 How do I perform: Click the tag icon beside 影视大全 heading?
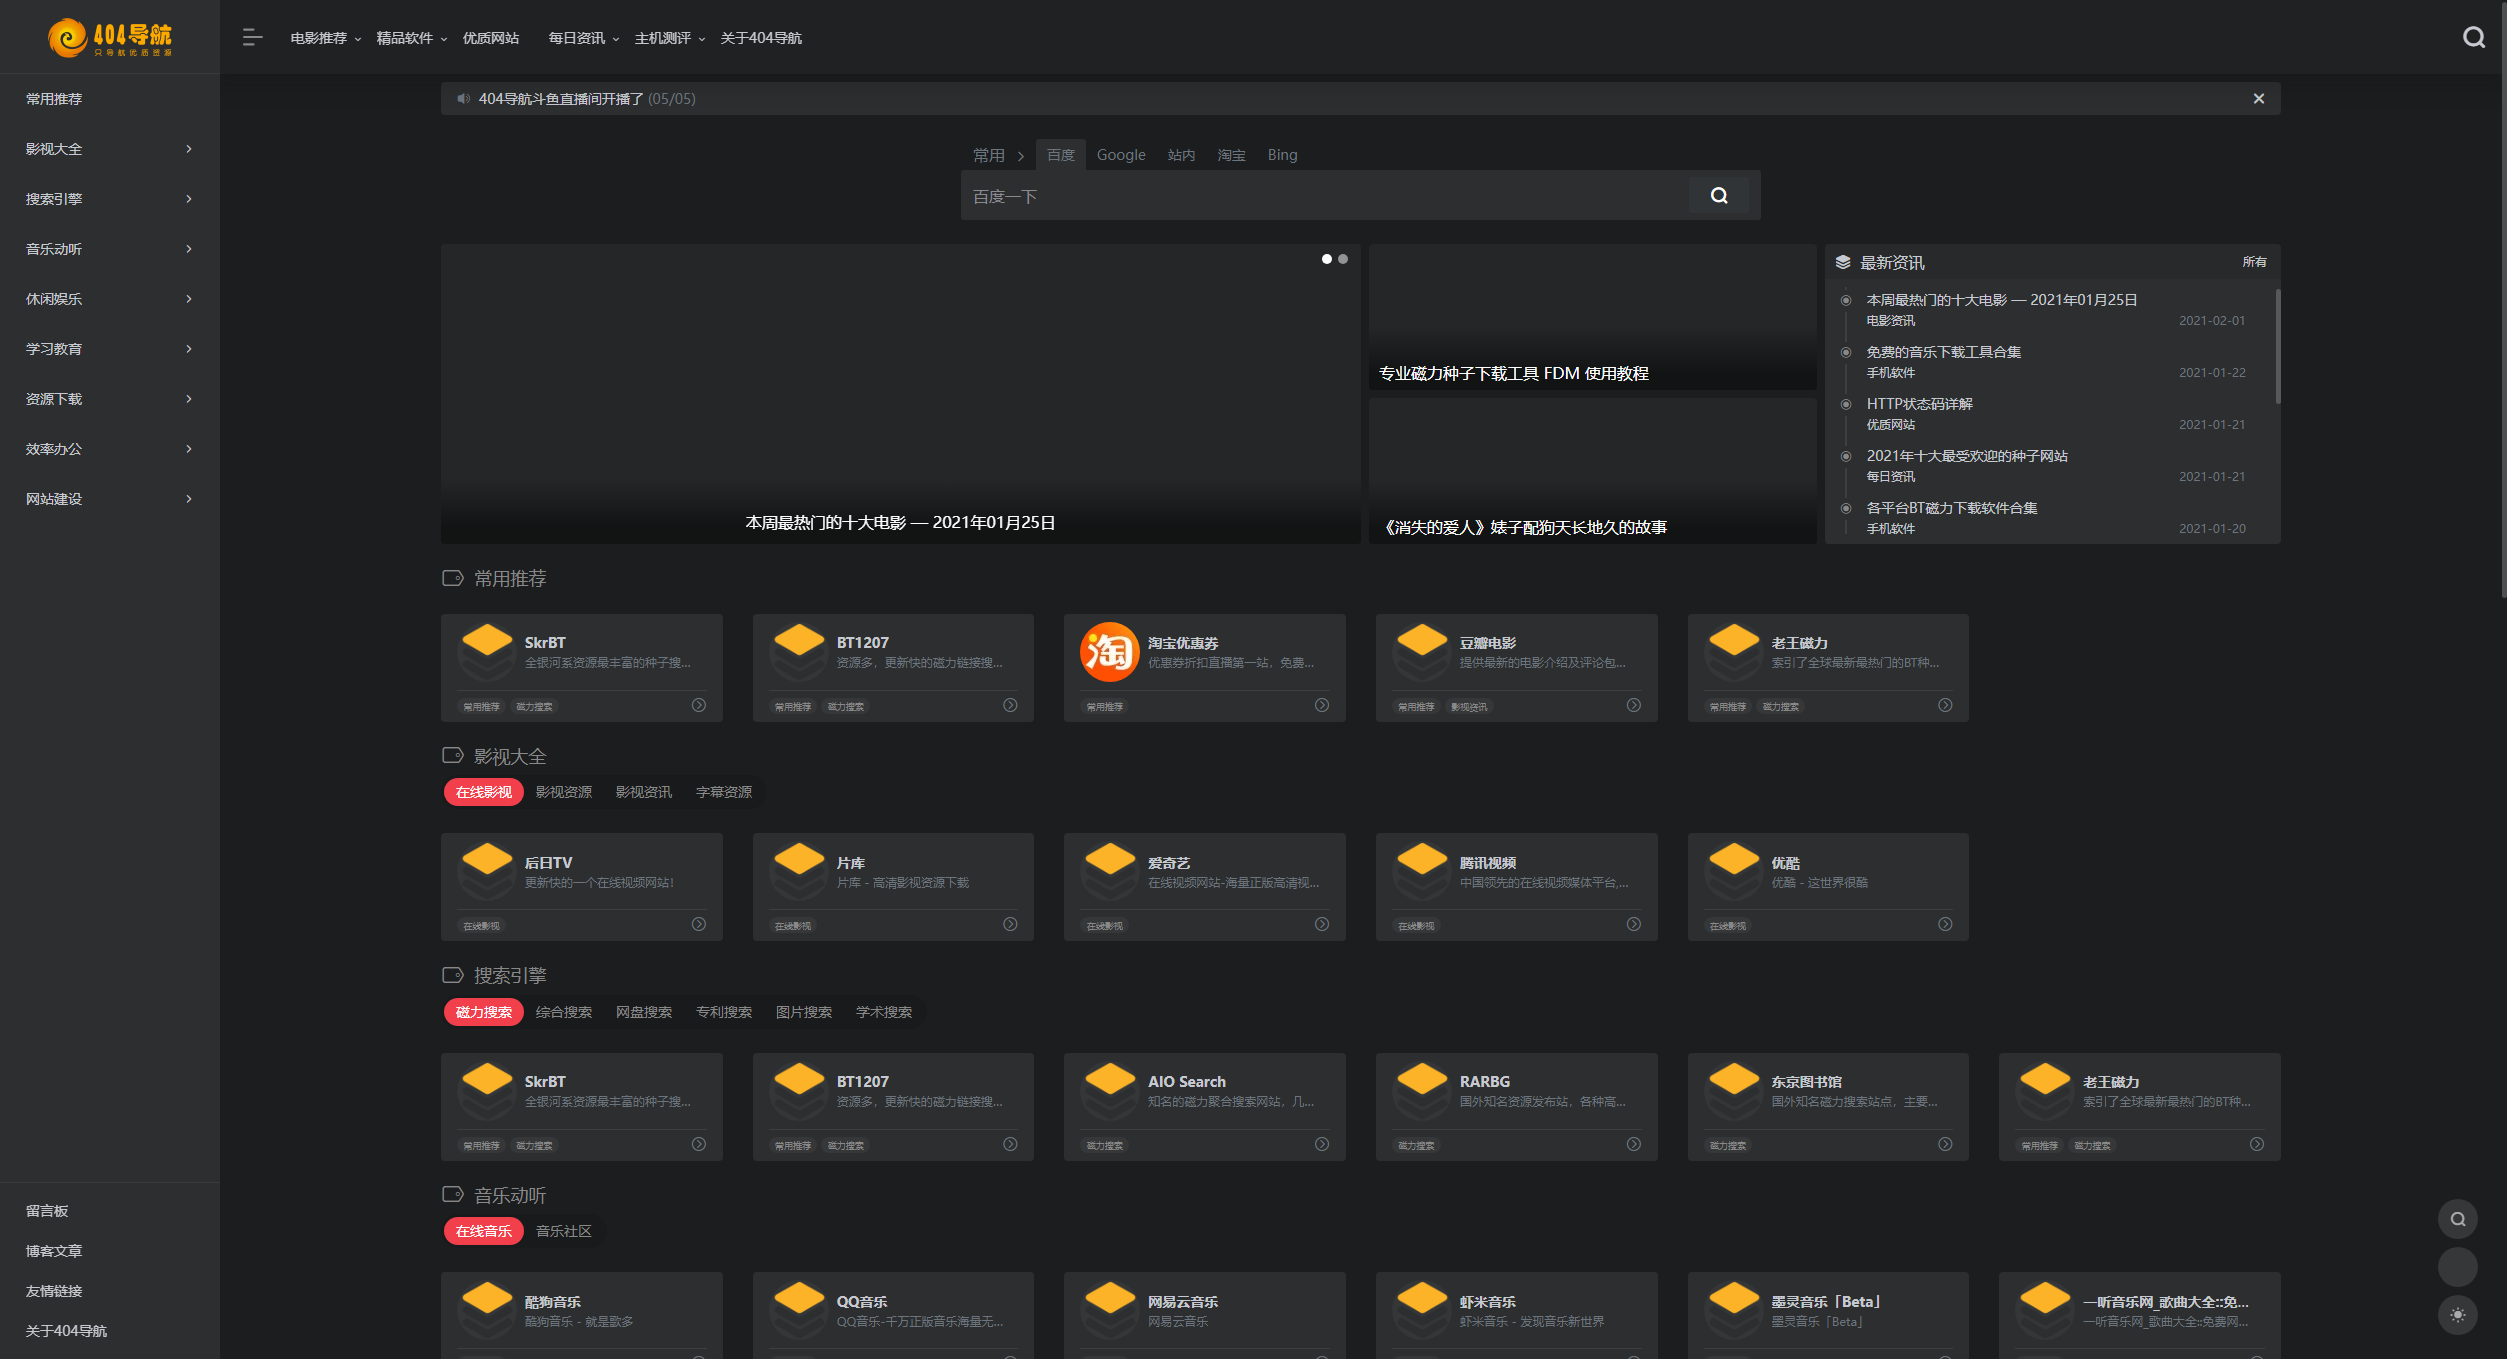(453, 756)
